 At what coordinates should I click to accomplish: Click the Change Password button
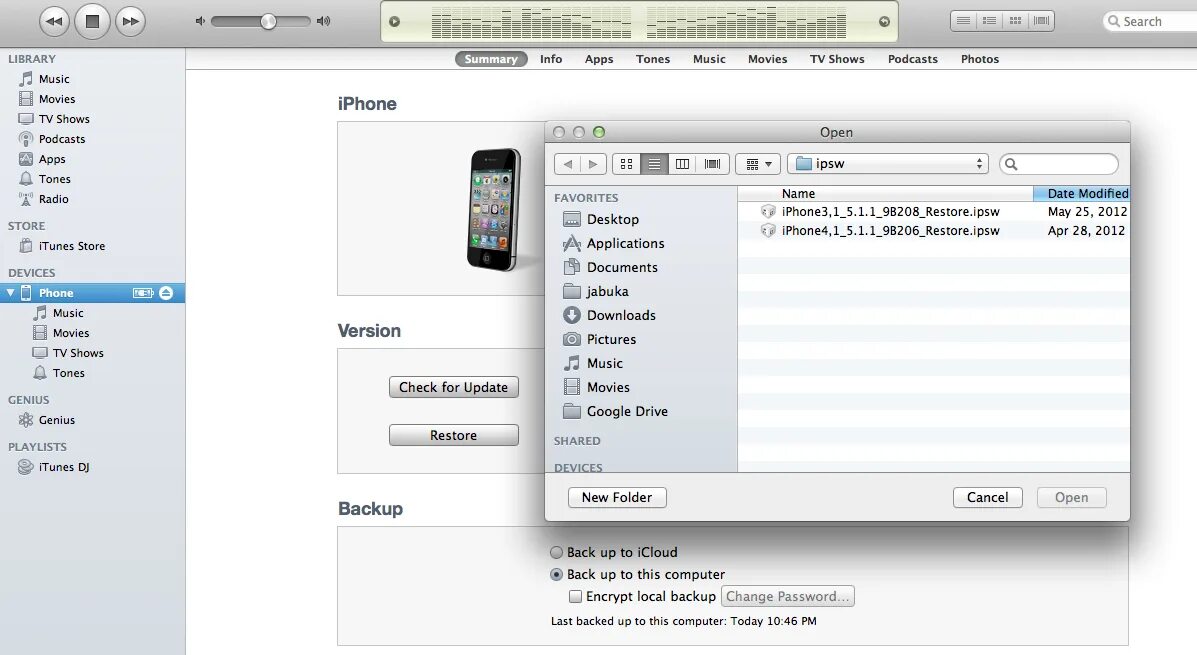(787, 596)
